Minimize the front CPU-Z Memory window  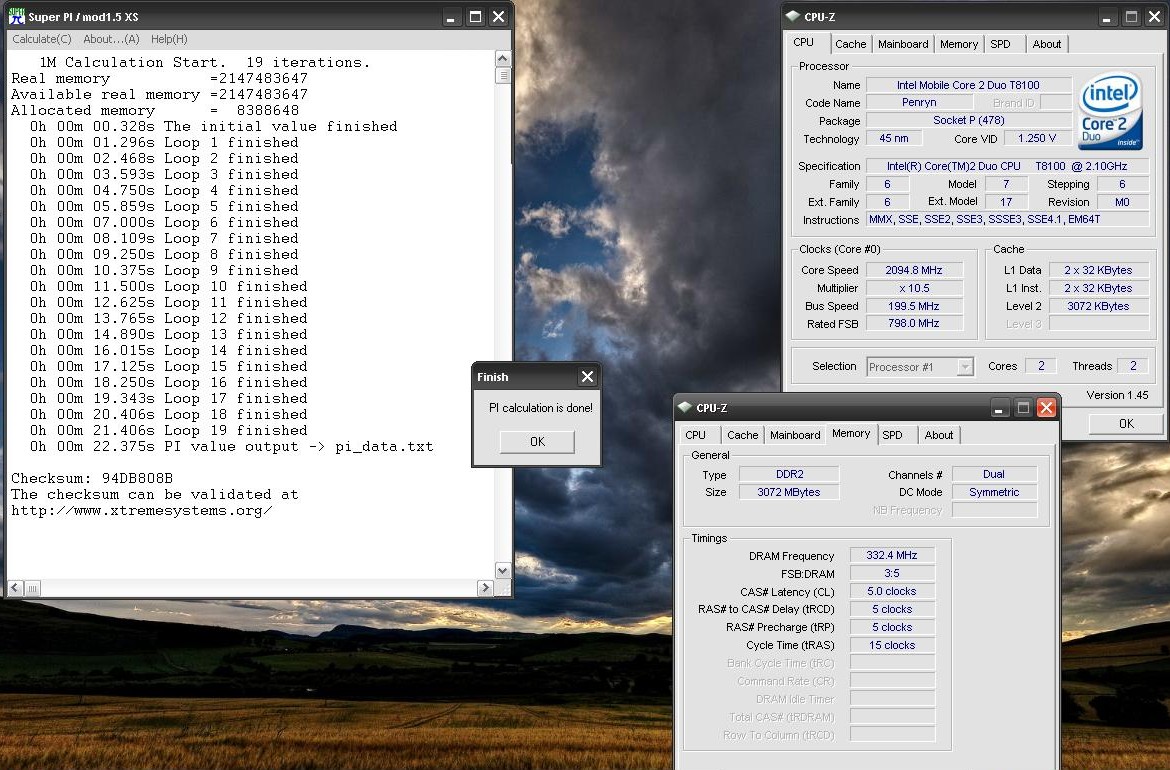999,407
